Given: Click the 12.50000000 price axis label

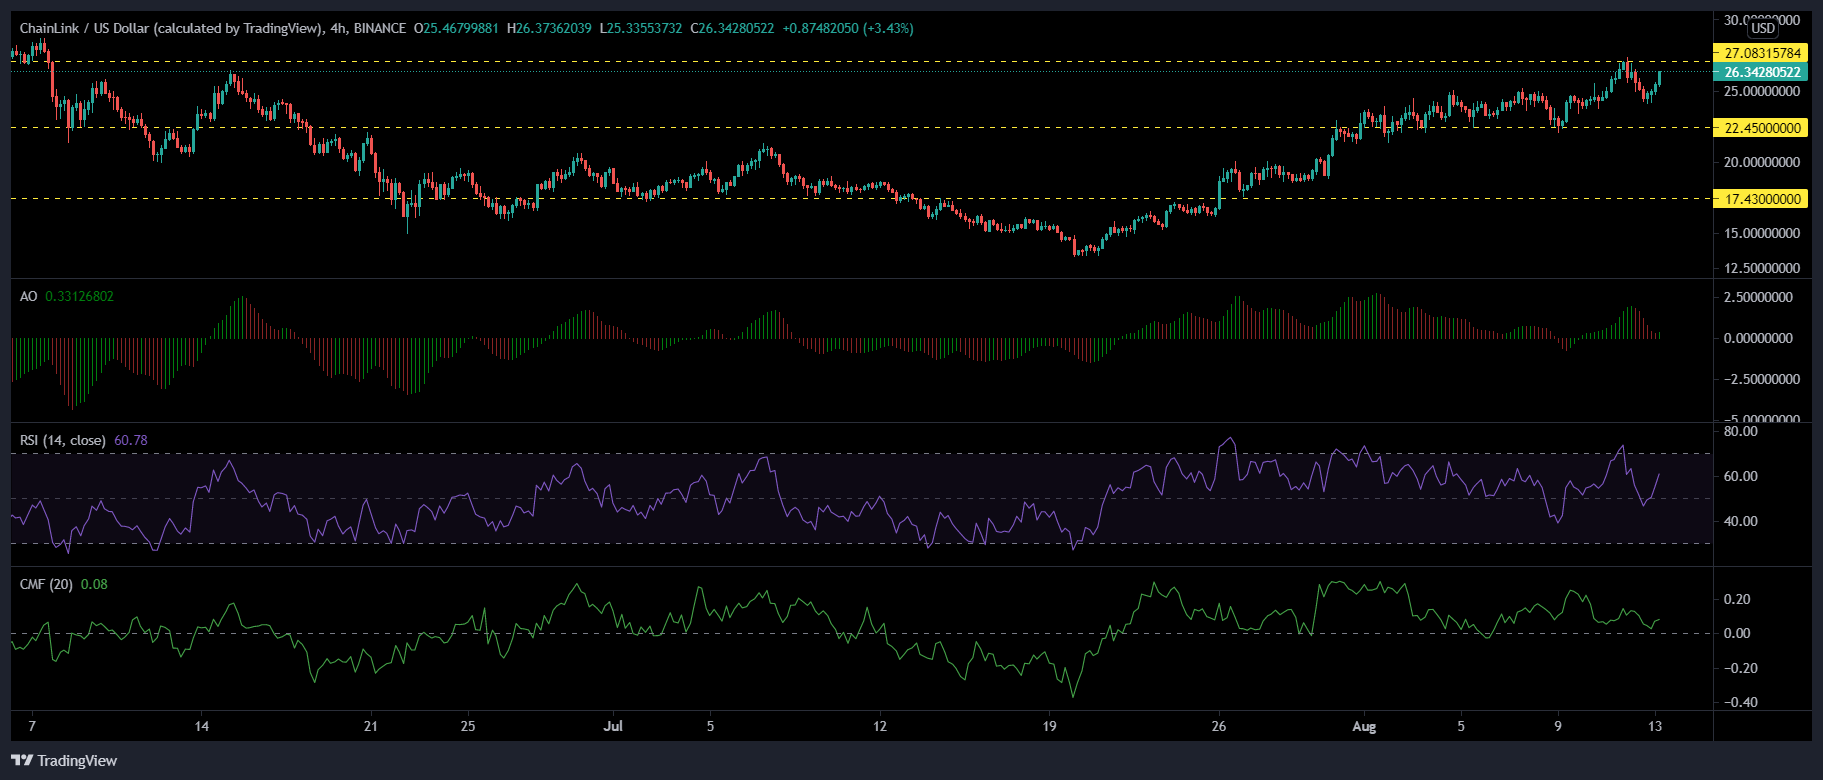Looking at the screenshot, I should (1763, 268).
